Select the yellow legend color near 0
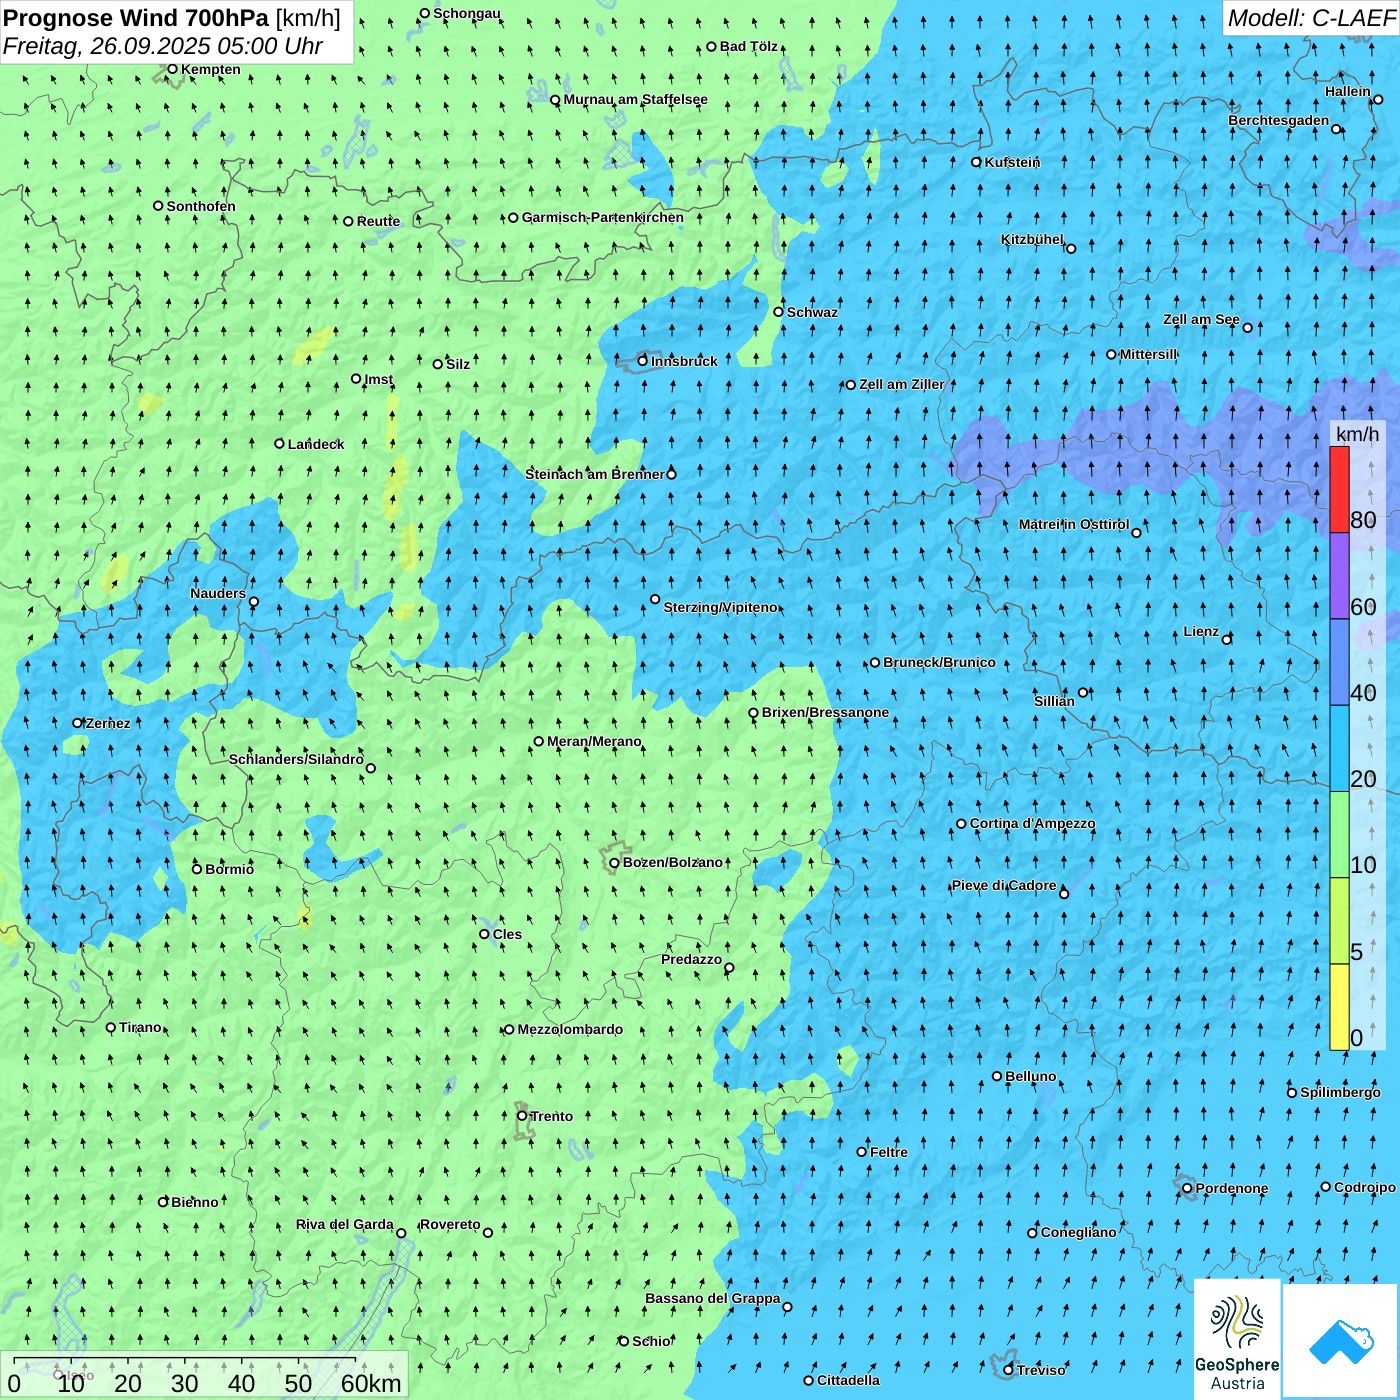 point(1339,1007)
